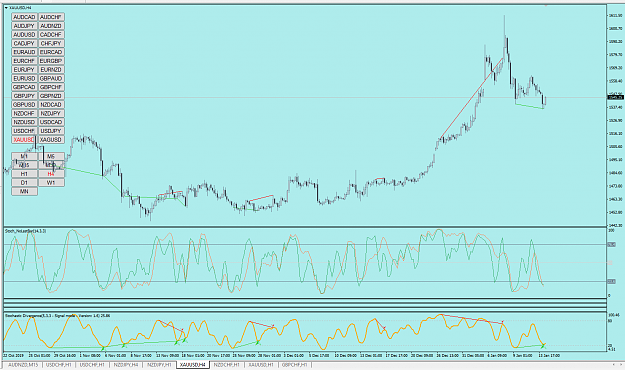The image size is (625, 370).
Task: Switch chart to AUDCAD symbol button
Action: 24,17
